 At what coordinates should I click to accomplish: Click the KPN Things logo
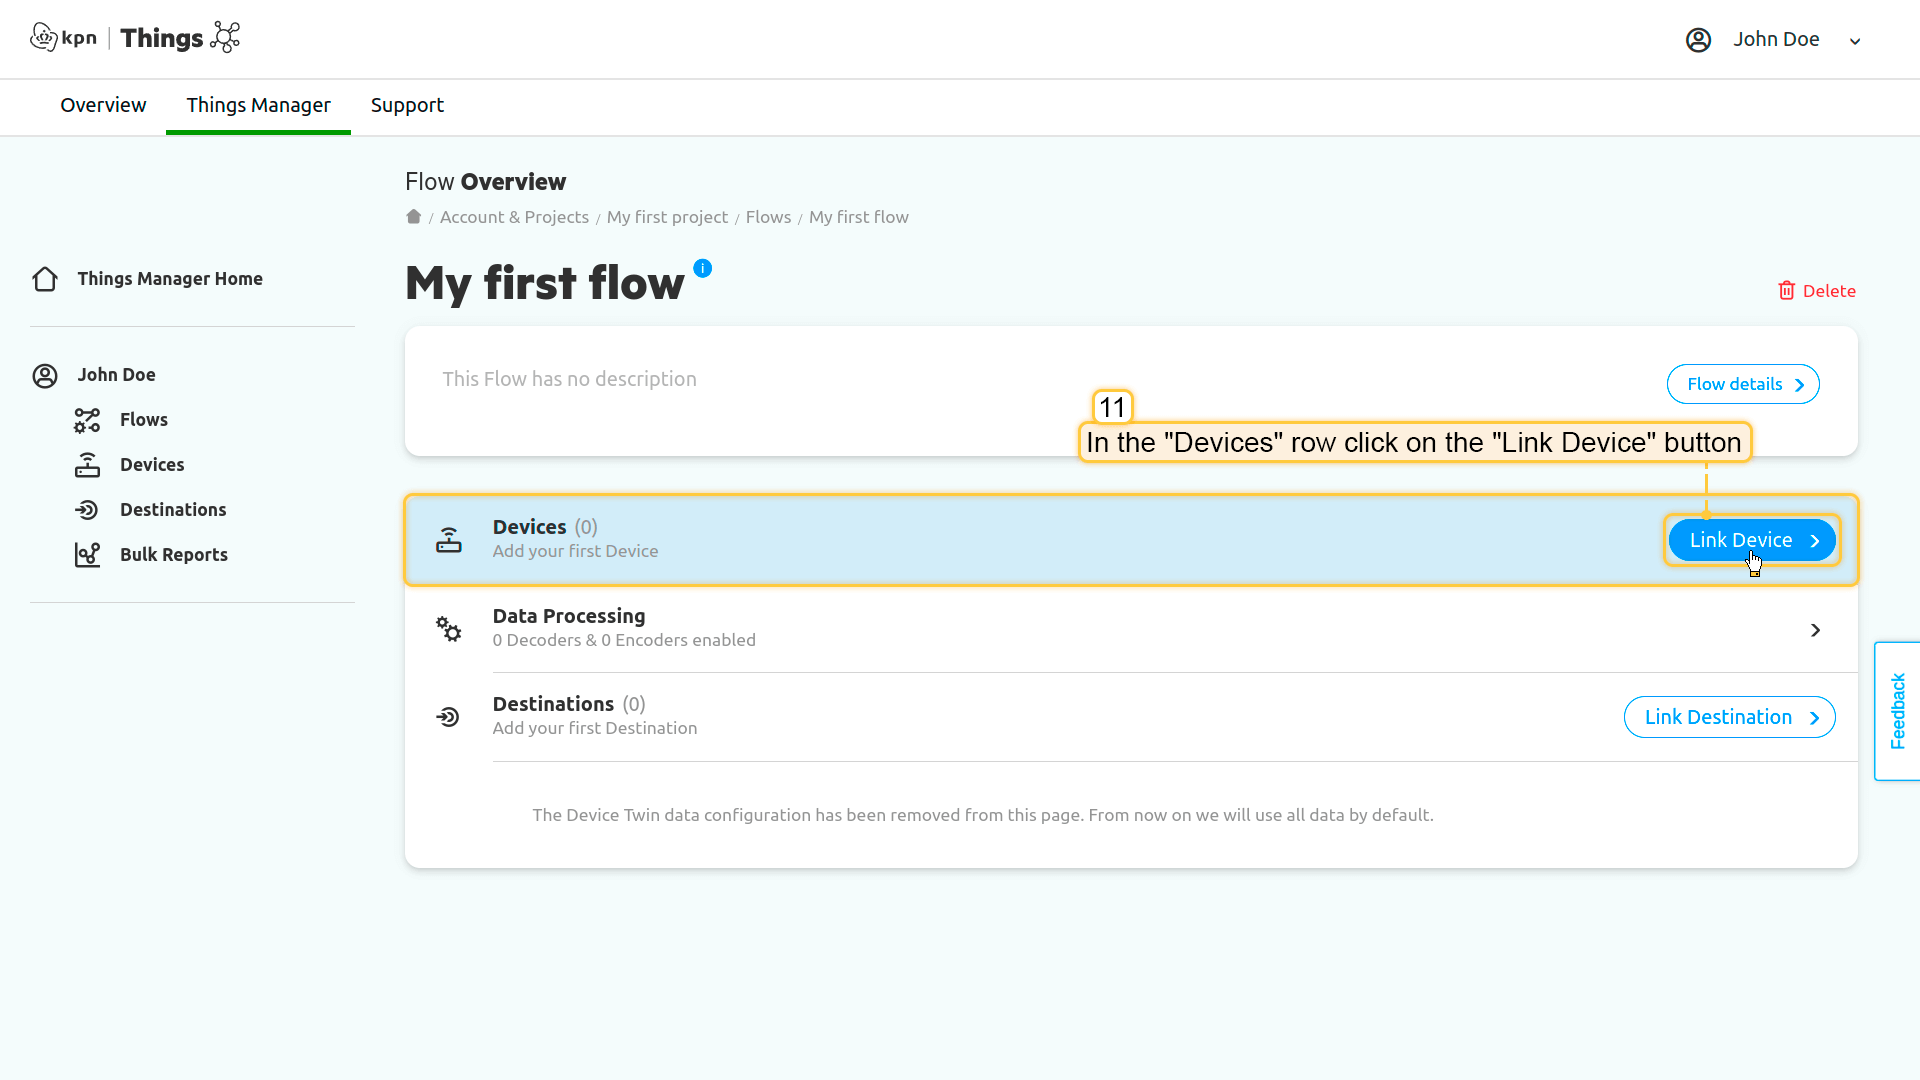coord(135,38)
